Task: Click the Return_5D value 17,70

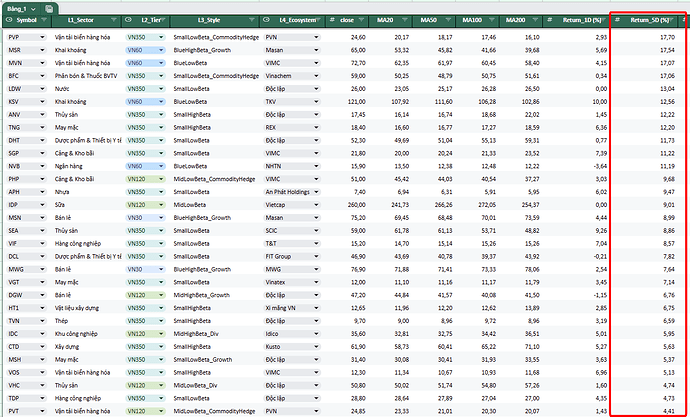Action: [667, 37]
